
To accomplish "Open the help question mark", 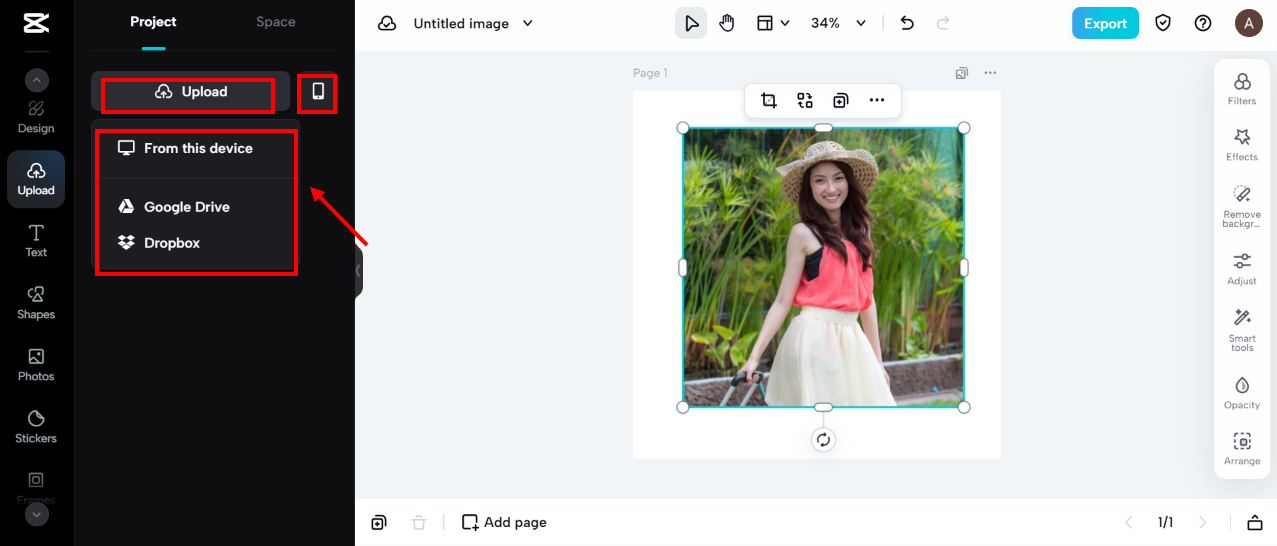I will pos(1203,23).
